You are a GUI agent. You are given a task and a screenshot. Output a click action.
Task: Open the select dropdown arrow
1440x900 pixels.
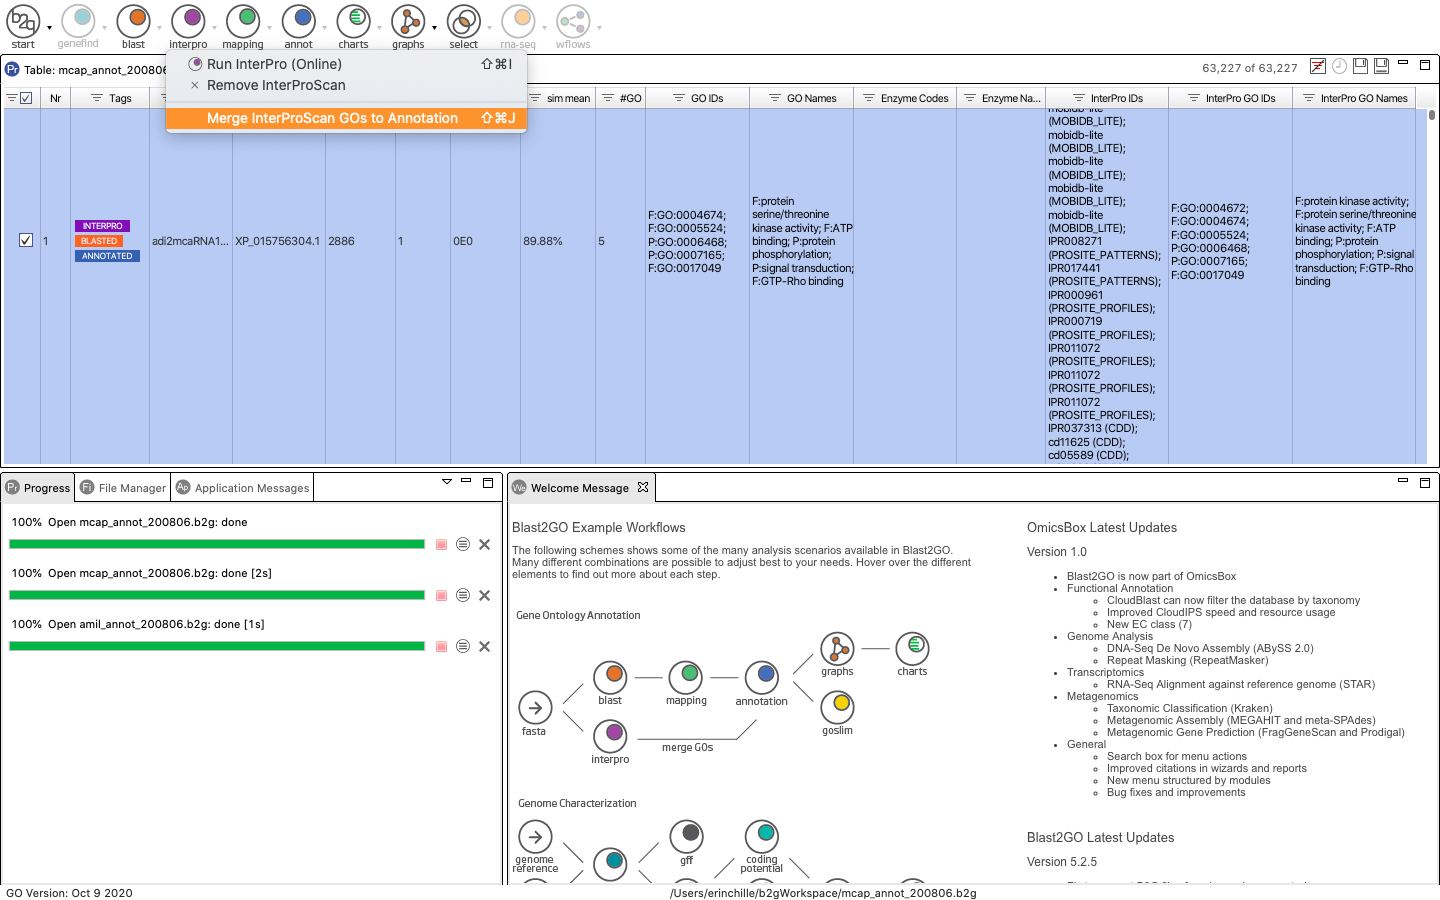point(489,28)
